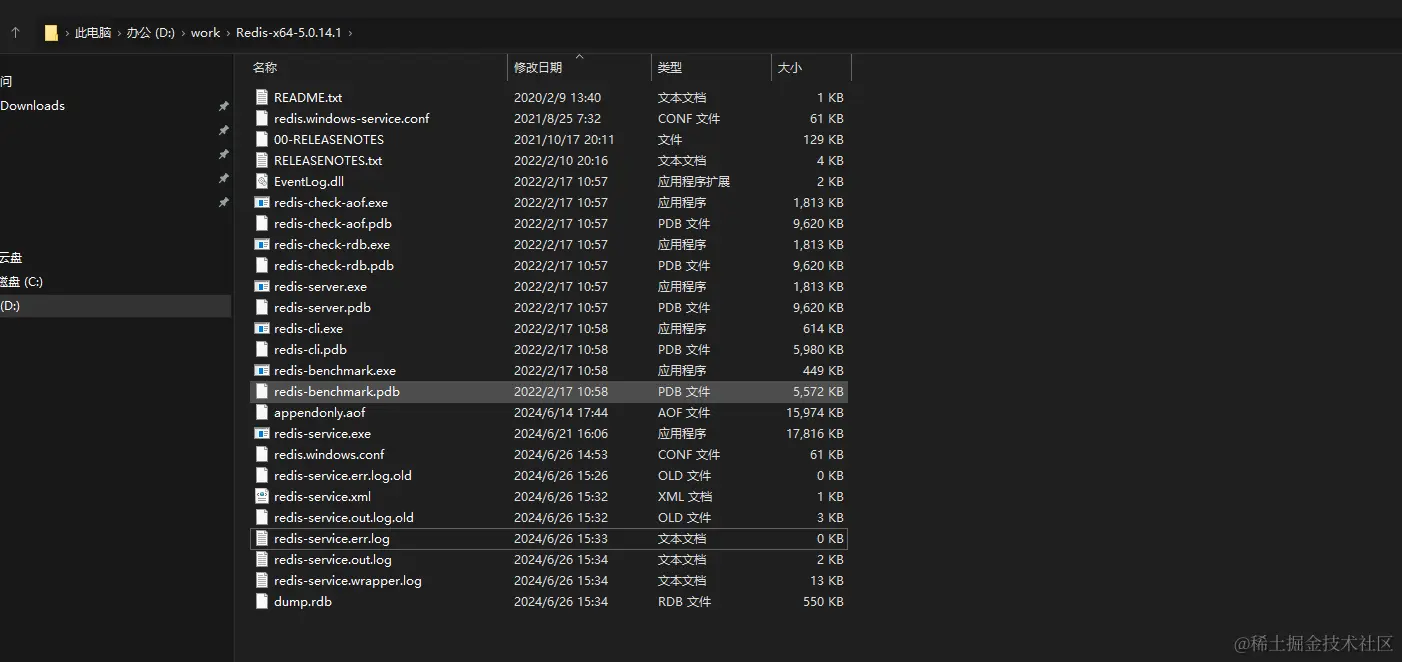Click the 2024/6/21 16:06 date cell
Screen dimensions: 1402x662
click(561, 433)
